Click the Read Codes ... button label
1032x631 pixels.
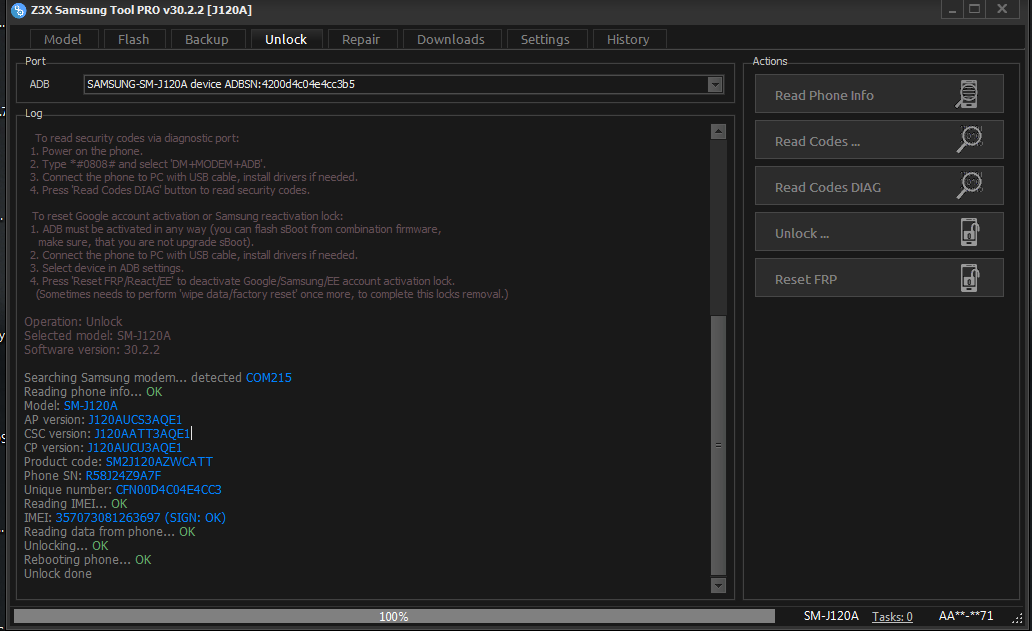(x=817, y=141)
